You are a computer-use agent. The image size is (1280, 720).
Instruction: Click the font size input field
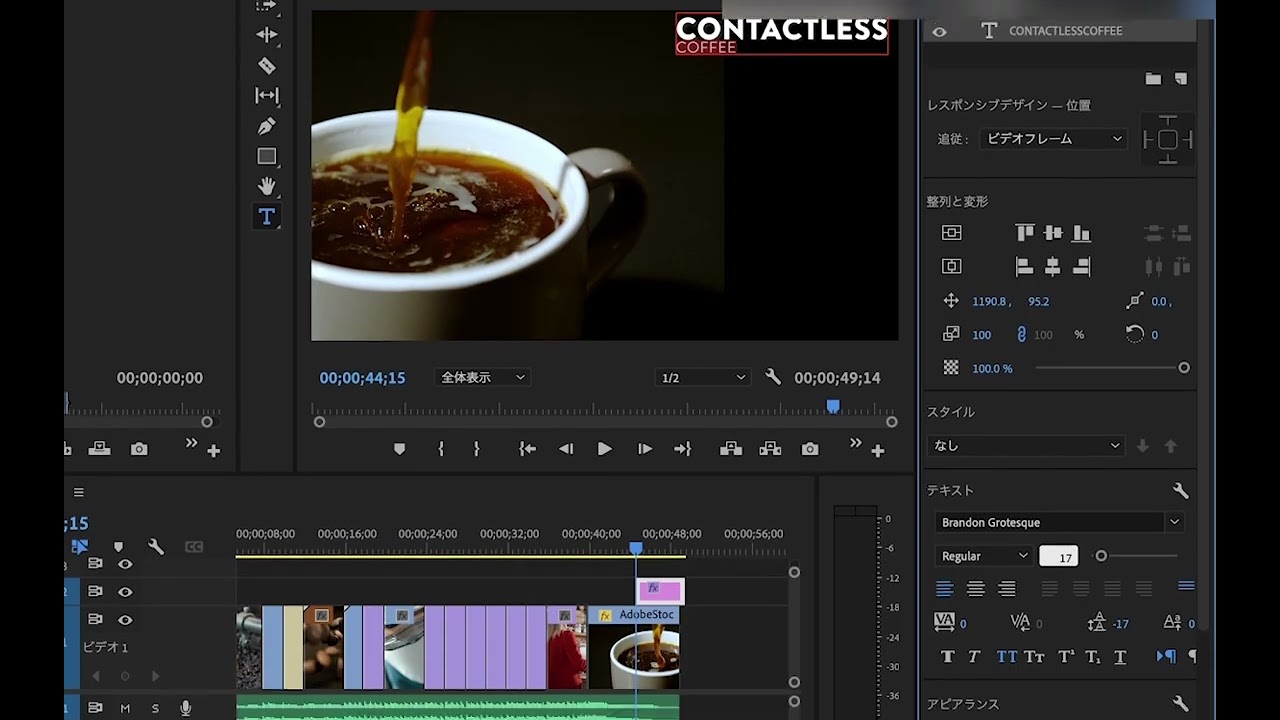1058,557
